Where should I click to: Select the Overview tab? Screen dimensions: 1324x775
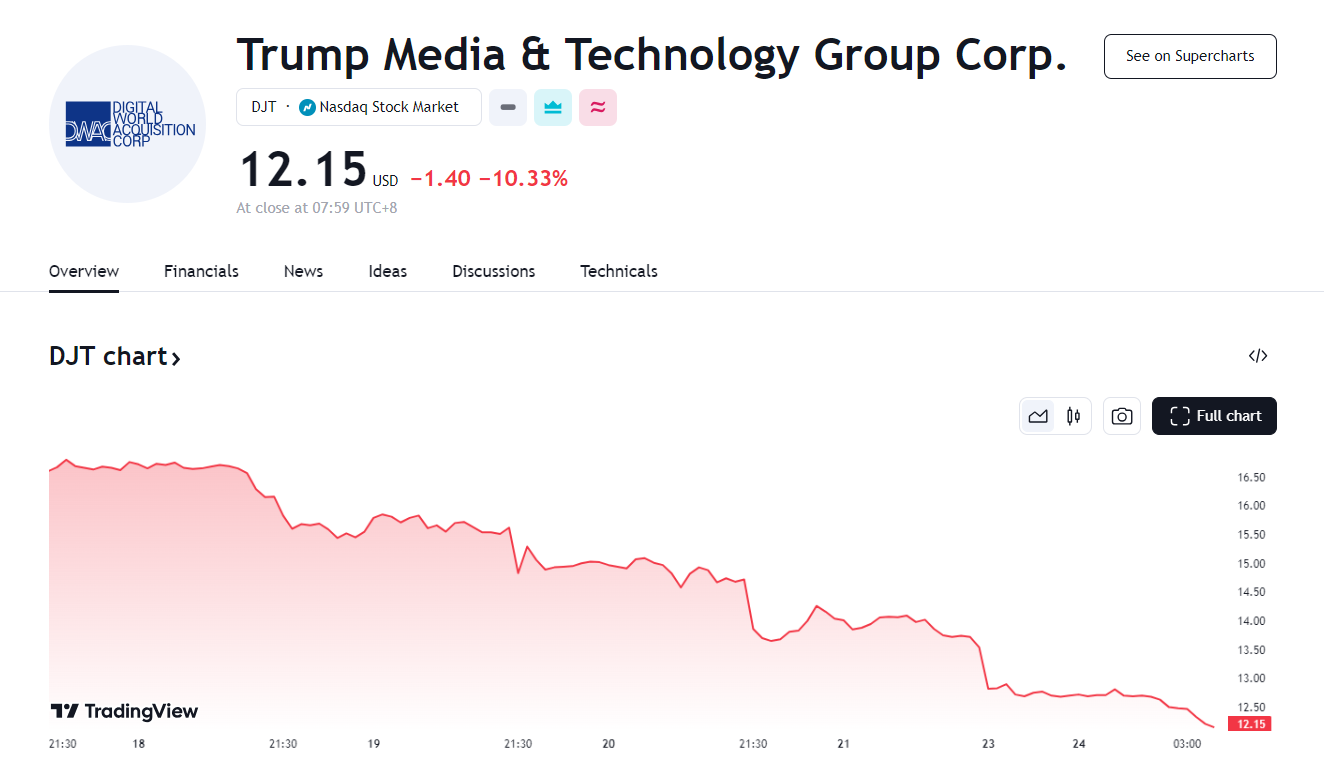click(84, 271)
